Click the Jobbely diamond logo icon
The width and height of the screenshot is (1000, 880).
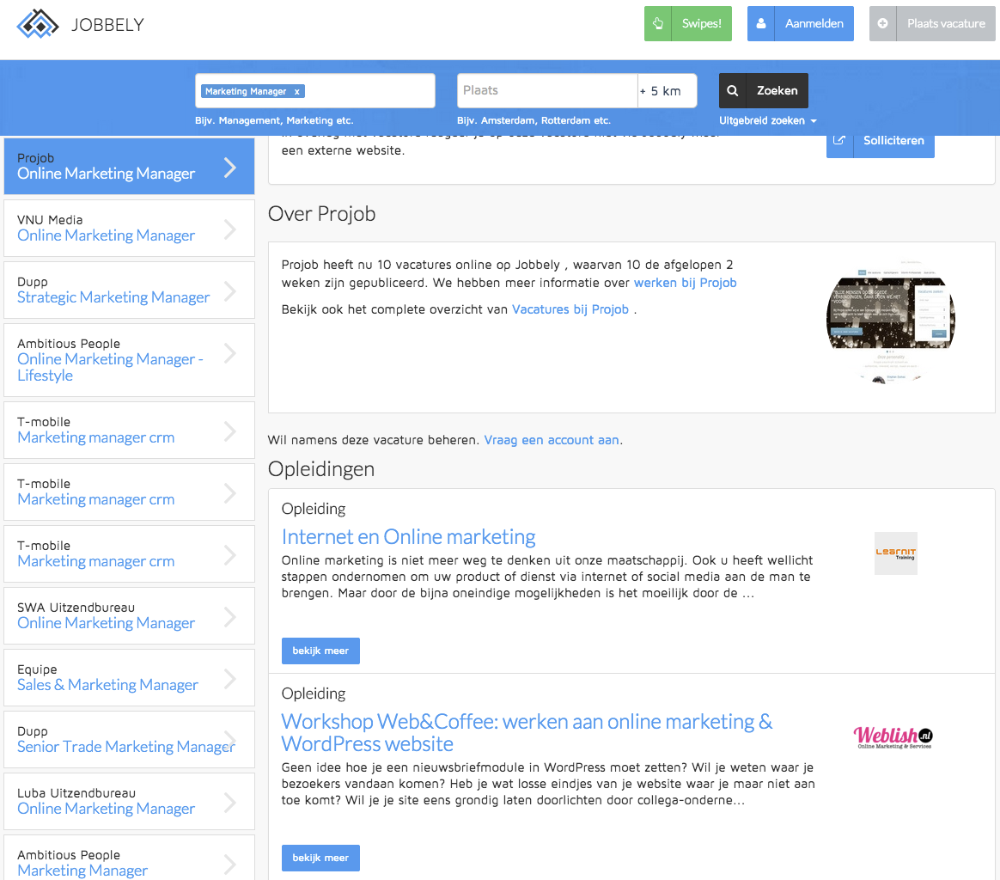click(38, 24)
